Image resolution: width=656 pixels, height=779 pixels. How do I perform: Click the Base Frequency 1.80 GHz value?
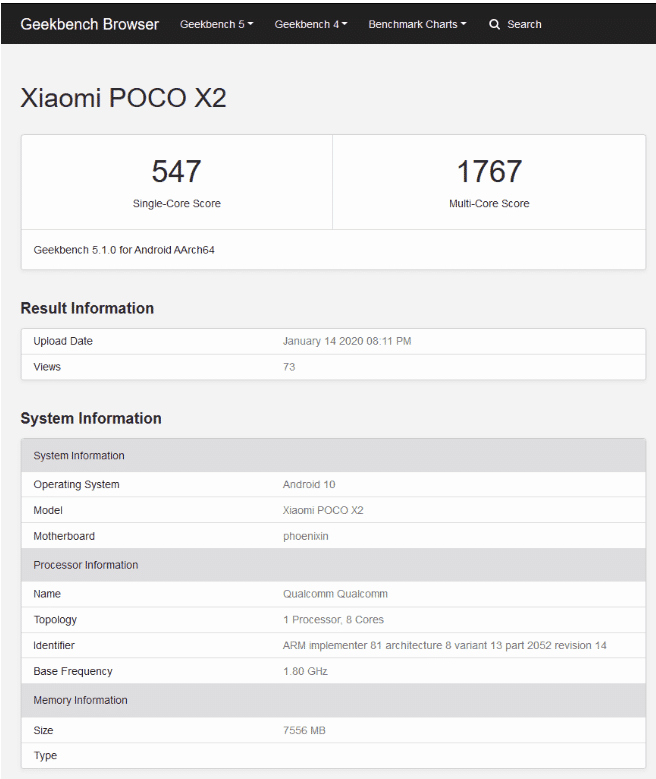click(x=305, y=671)
